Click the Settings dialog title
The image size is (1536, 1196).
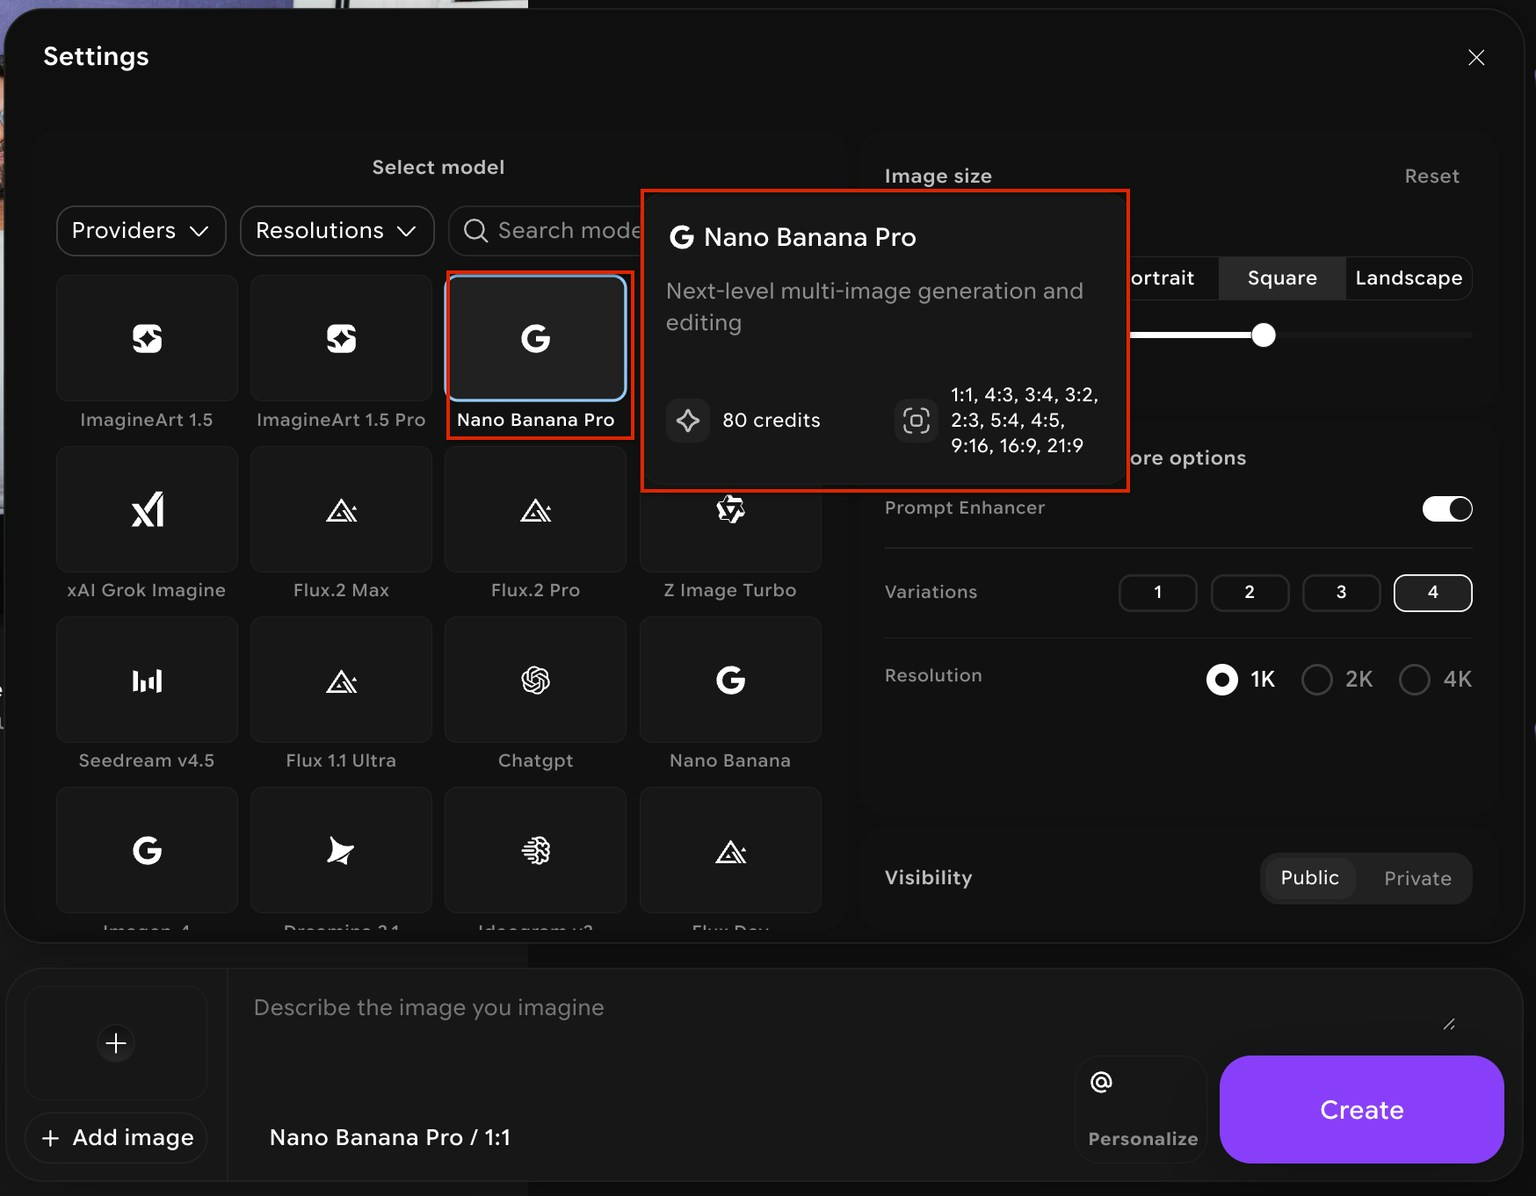[x=96, y=57]
